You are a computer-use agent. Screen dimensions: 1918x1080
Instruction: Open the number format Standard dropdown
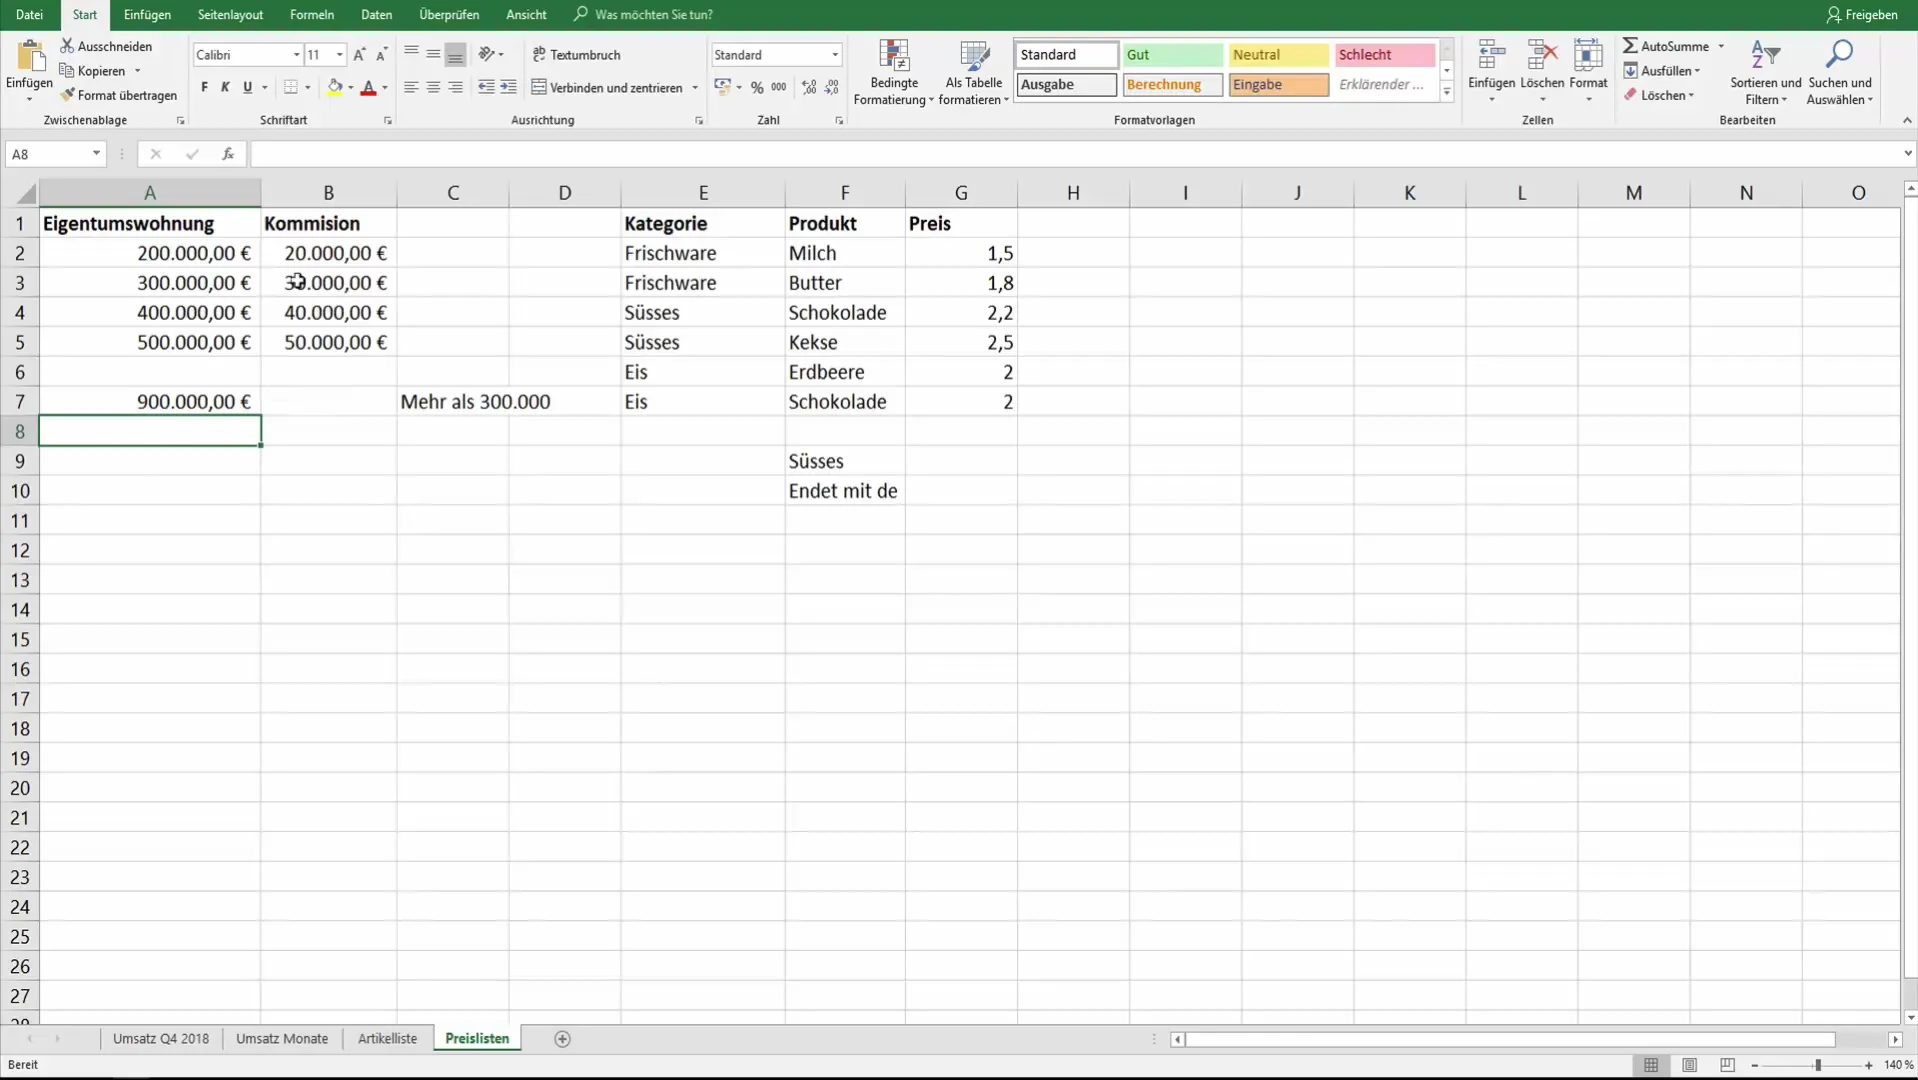point(835,55)
